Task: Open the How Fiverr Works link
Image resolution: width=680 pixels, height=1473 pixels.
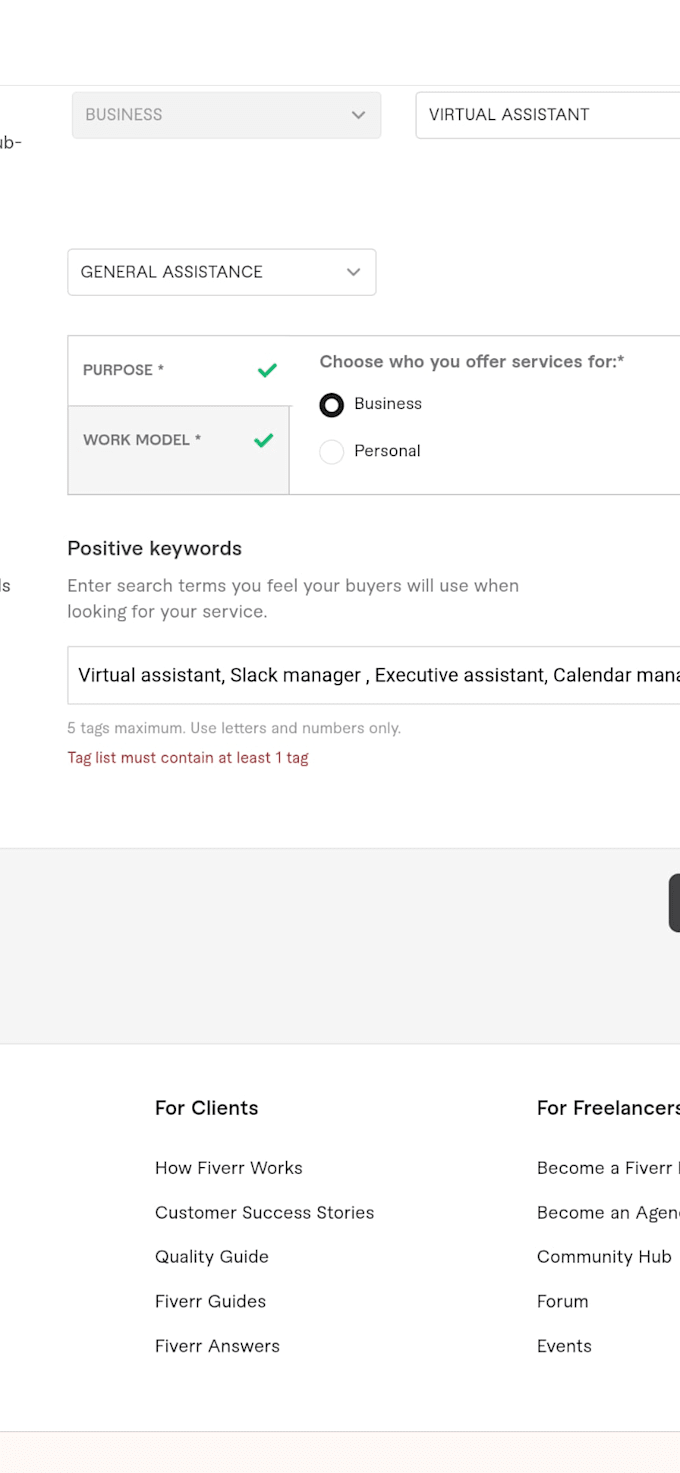Action: point(229,1168)
